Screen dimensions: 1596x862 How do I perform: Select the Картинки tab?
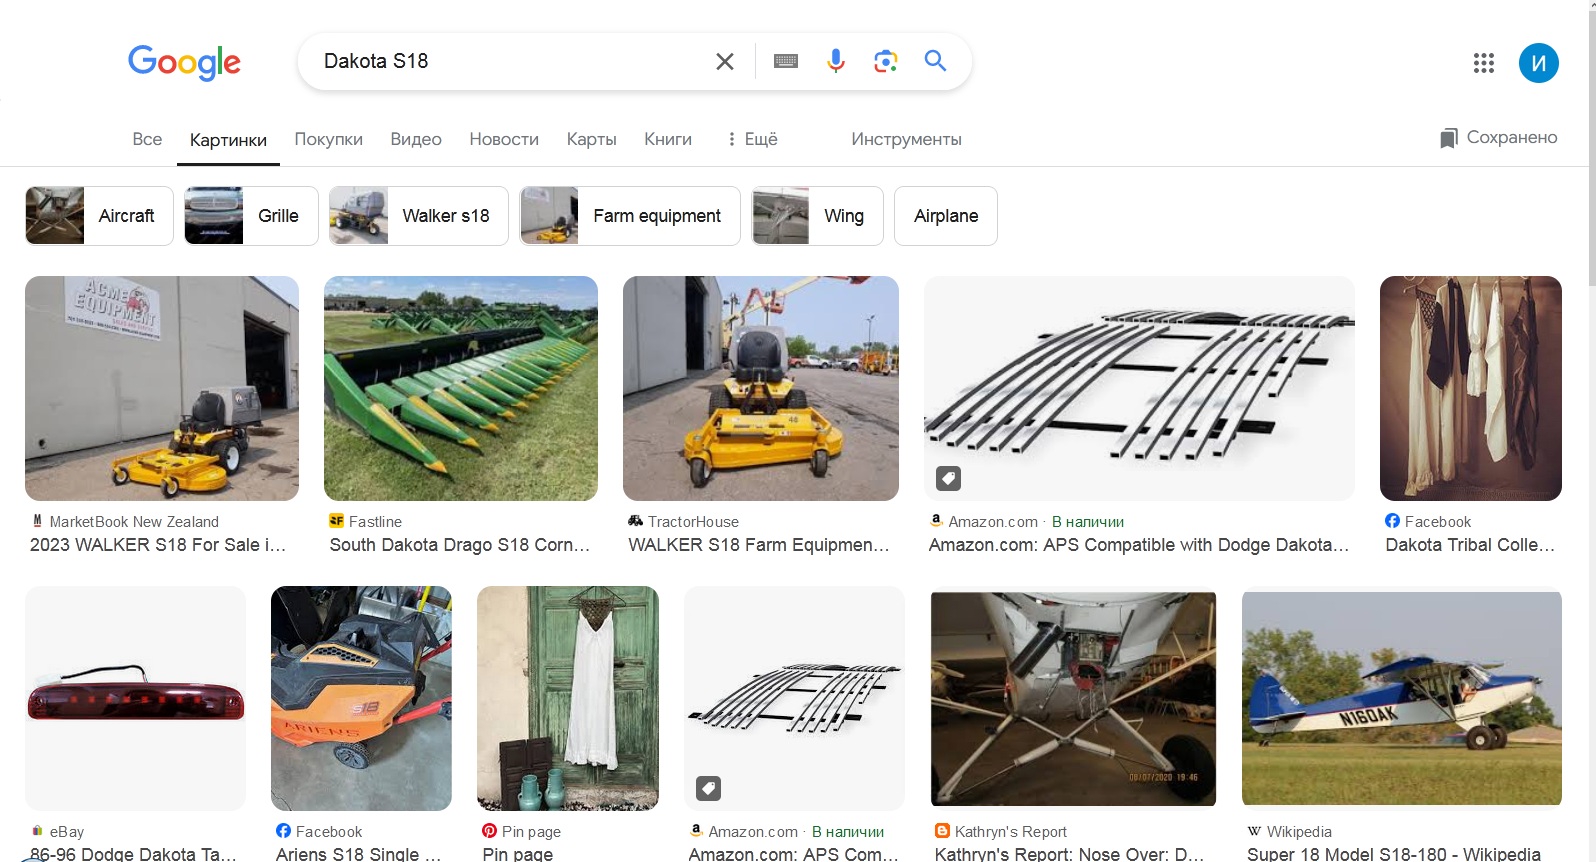pos(228,140)
